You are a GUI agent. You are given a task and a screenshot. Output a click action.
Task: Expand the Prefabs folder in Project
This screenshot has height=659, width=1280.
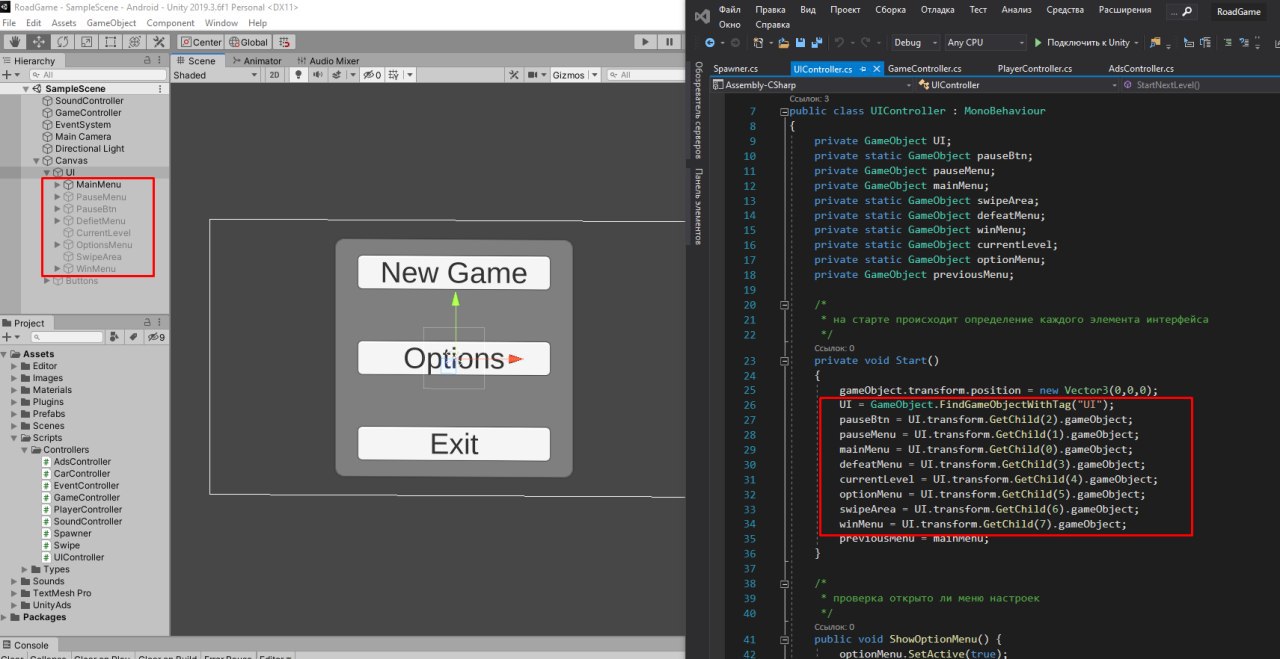point(15,414)
